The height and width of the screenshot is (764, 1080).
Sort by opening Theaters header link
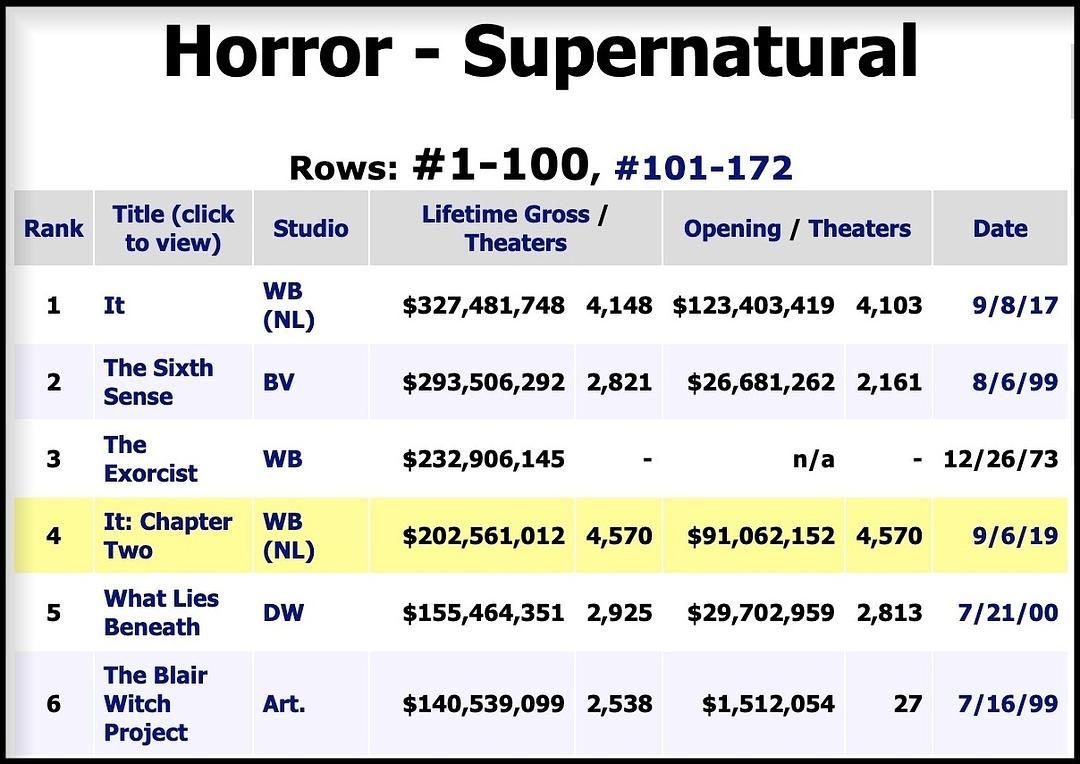(859, 229)
